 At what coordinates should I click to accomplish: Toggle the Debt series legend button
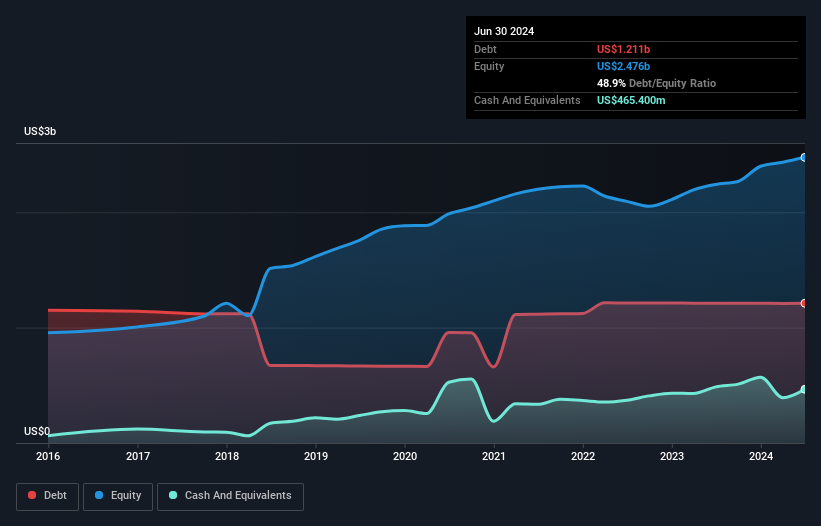point(48,496)
